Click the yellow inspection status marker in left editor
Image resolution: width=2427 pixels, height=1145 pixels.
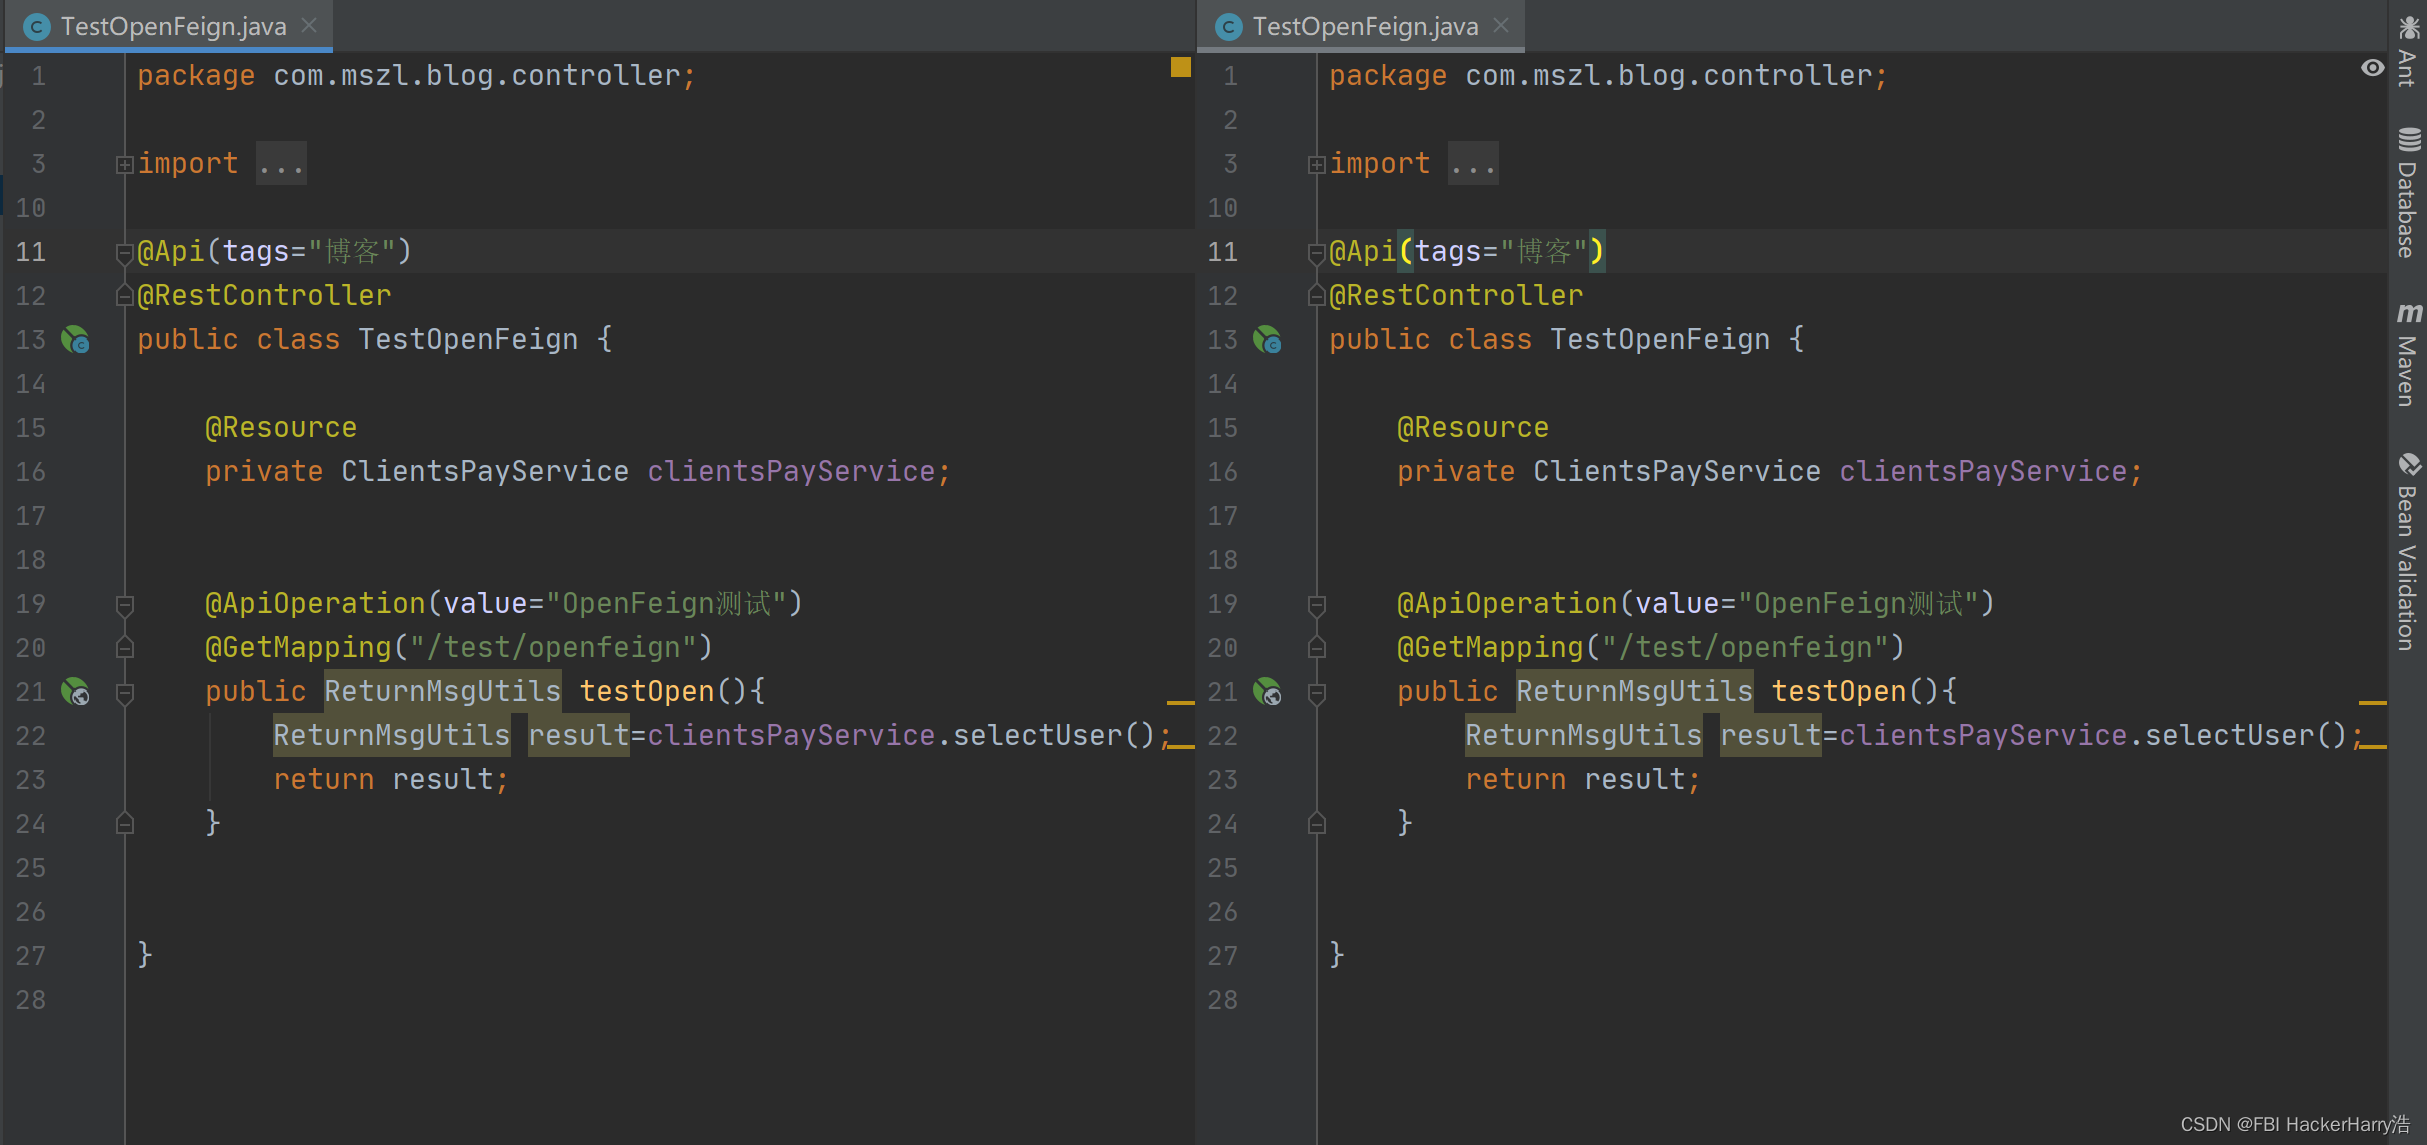click(1181, 67)
